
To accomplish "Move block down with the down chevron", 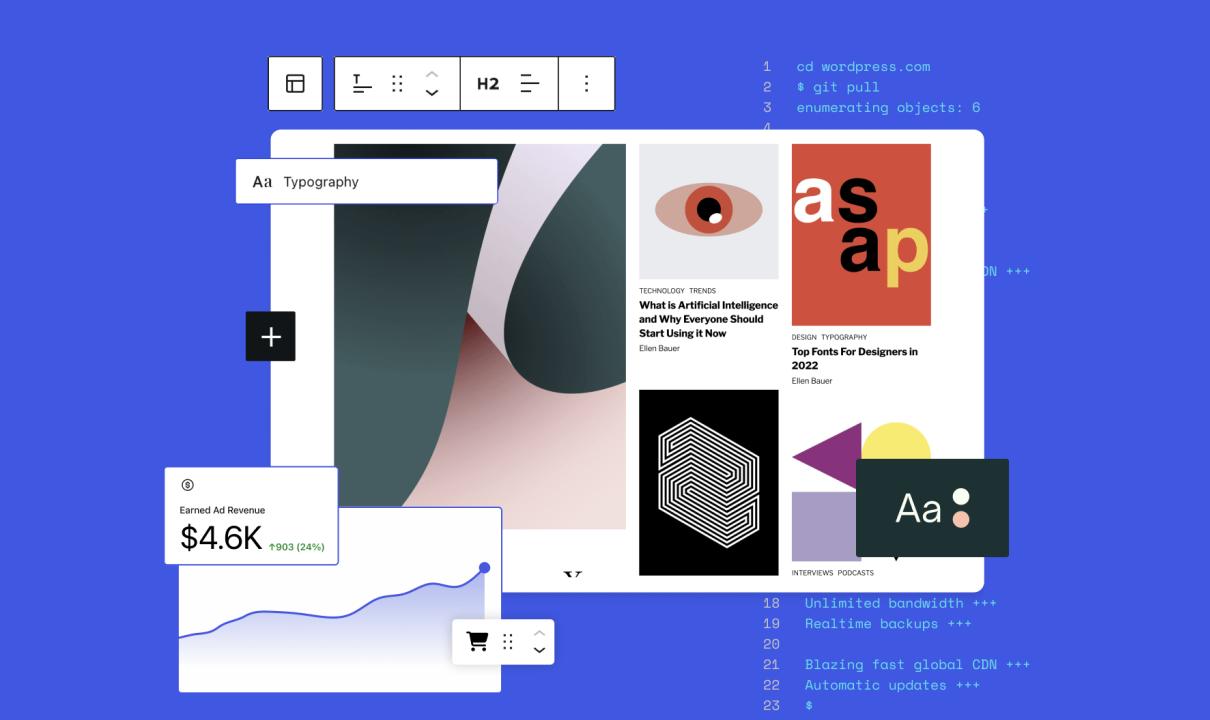I will [x=432, y=93].
